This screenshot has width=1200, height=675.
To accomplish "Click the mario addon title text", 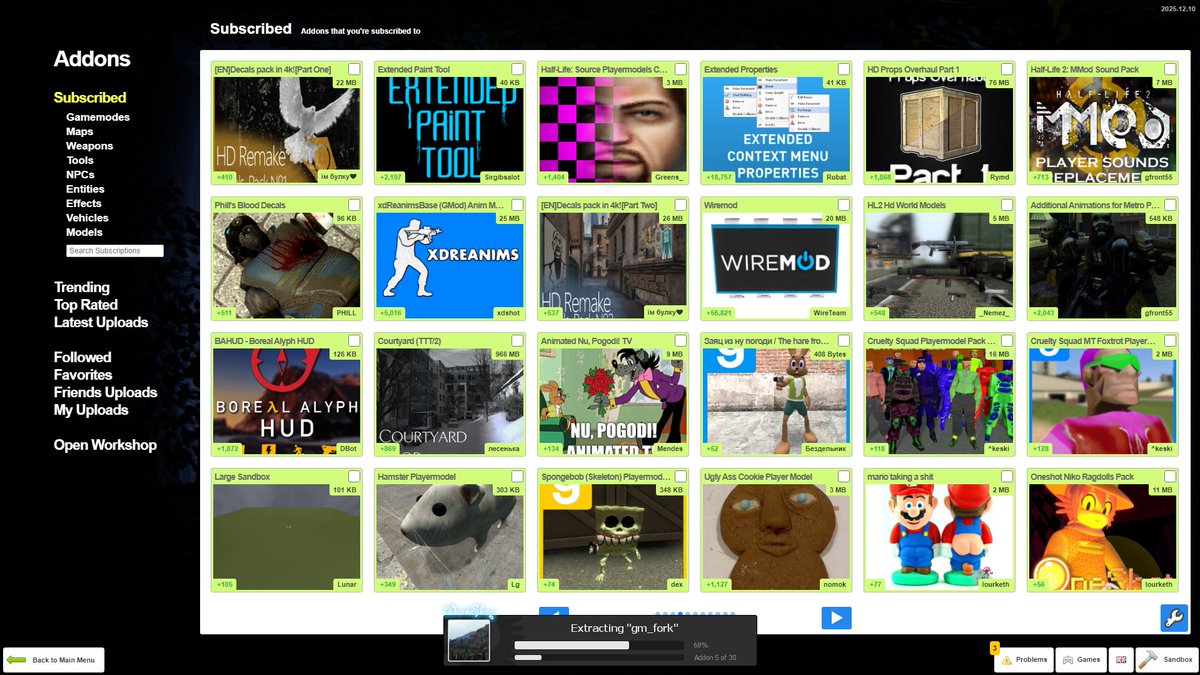I will (x=900, y=477).
